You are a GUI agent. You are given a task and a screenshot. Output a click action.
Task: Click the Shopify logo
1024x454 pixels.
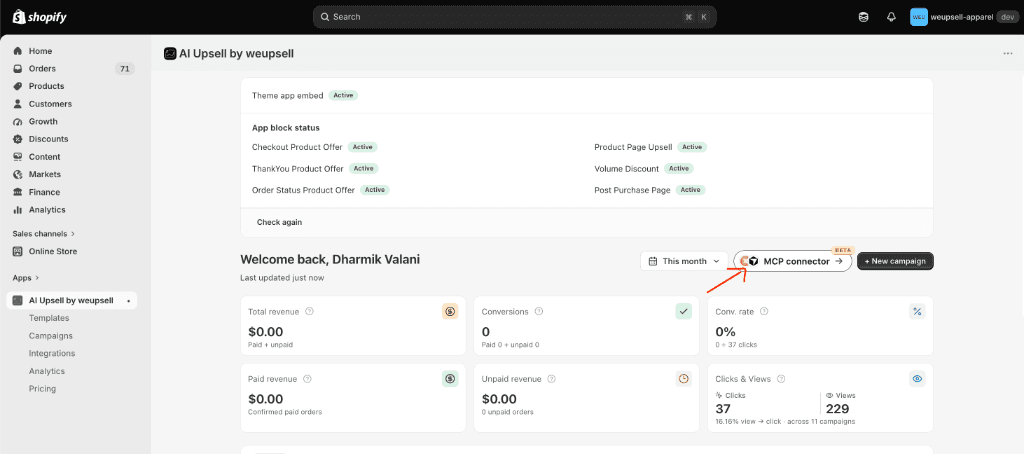pos(39,17)
